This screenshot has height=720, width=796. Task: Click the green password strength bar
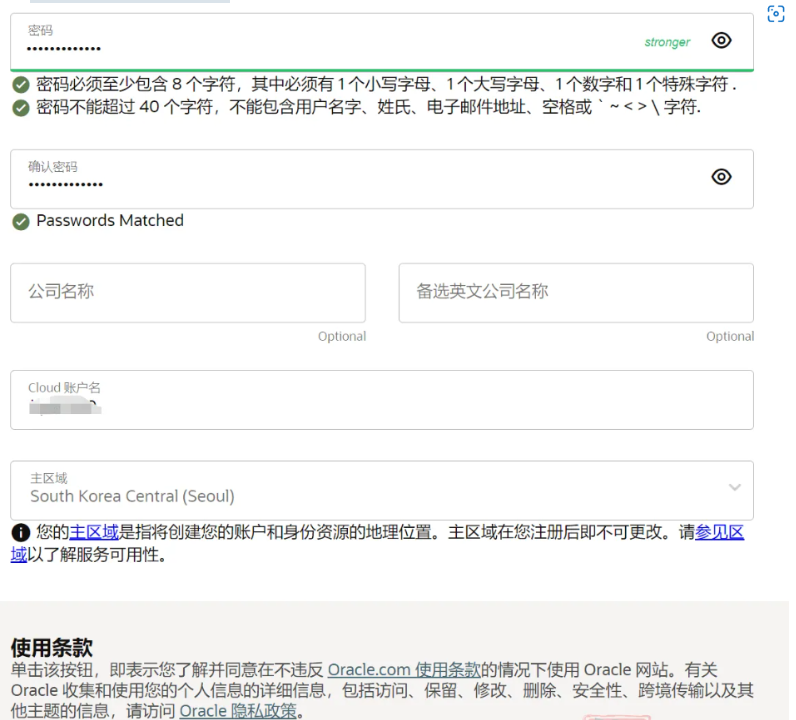[x=381, y=71]
